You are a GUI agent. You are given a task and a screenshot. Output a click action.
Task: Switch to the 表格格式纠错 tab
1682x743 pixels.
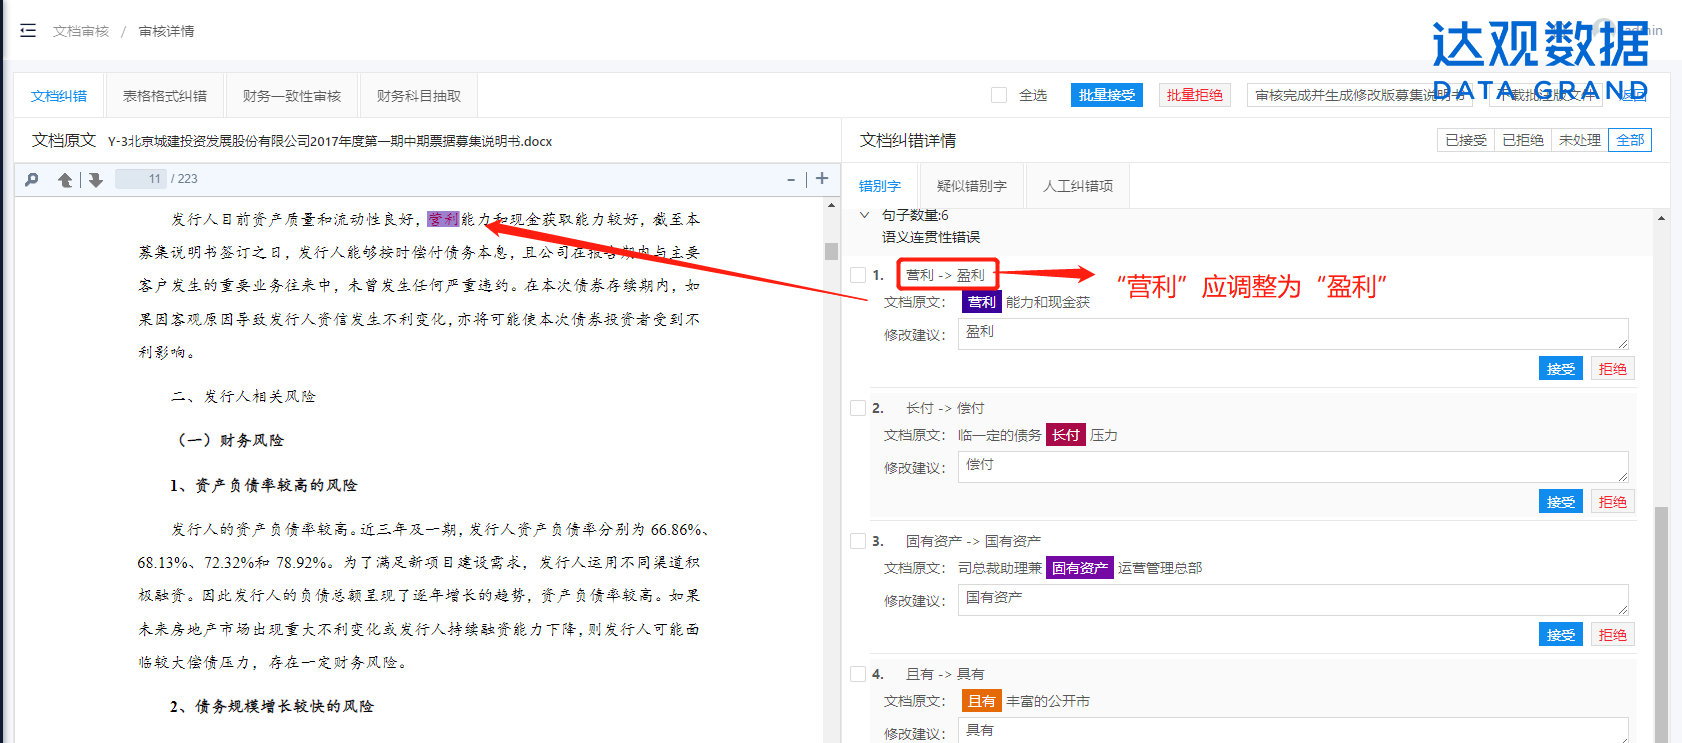(x=165, y=96)
